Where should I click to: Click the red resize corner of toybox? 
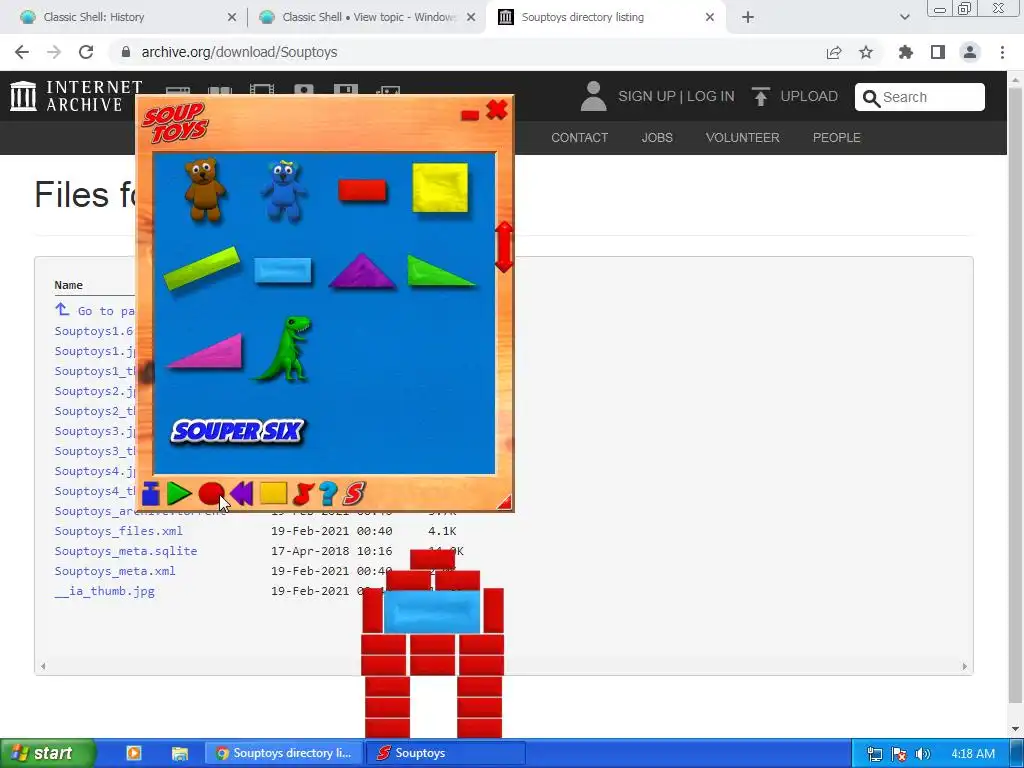point(504,502)
